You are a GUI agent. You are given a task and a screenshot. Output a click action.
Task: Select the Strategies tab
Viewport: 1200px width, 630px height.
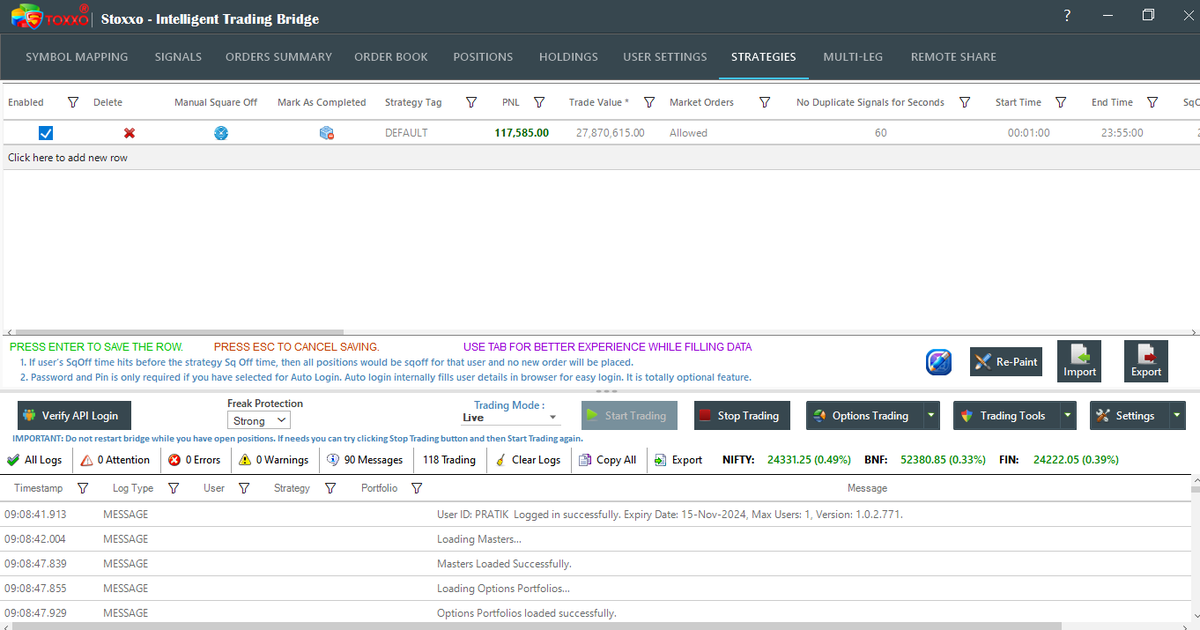point(763,57)
